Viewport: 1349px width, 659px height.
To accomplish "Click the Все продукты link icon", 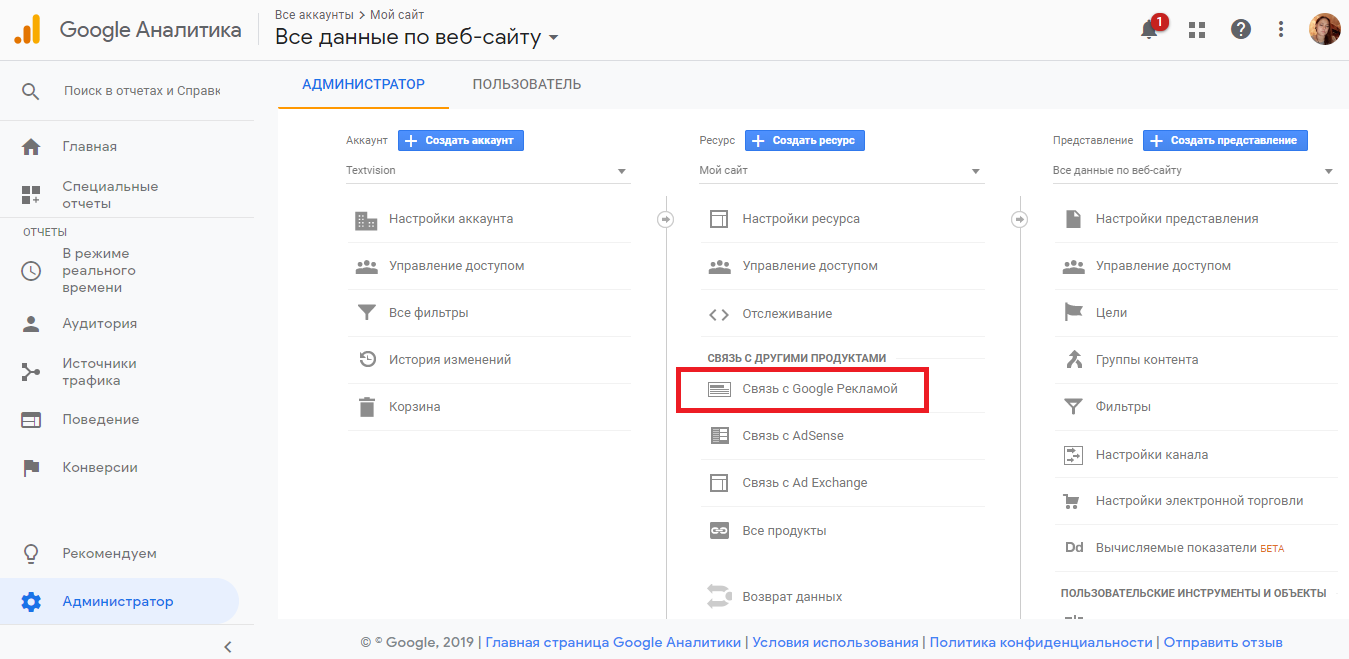I will click(719, 531).
